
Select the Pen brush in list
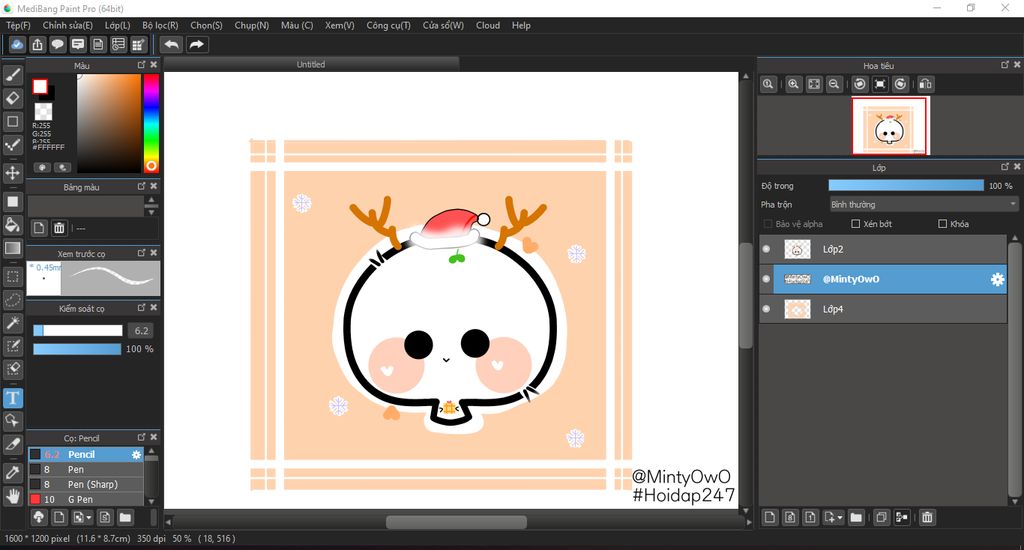click(86, 470)
